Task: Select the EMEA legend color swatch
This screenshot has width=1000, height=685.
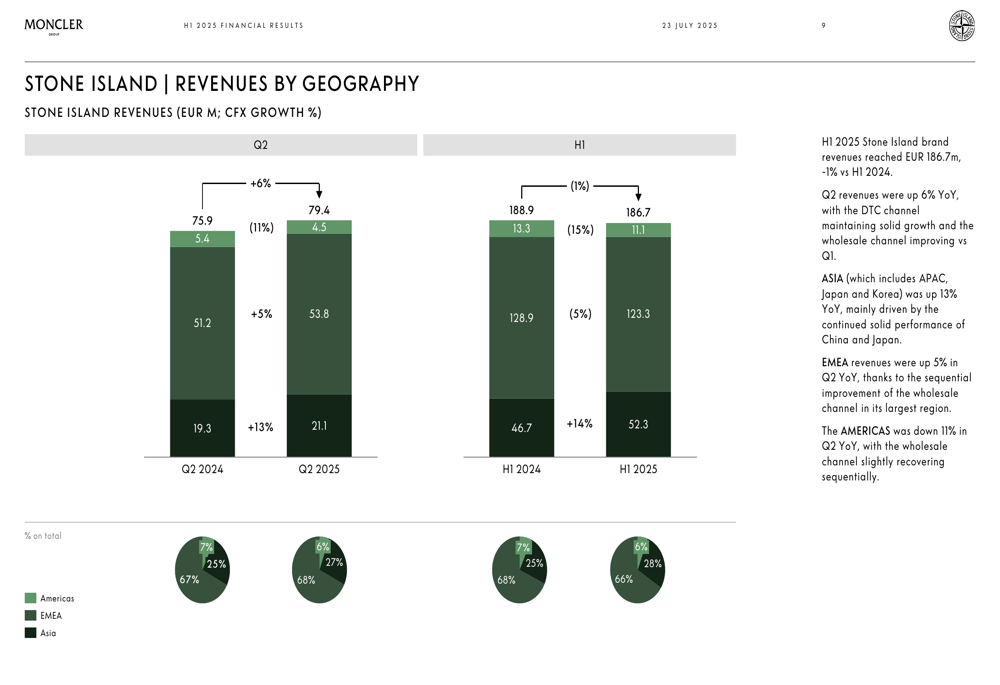Action: click(x=30, y=615)
